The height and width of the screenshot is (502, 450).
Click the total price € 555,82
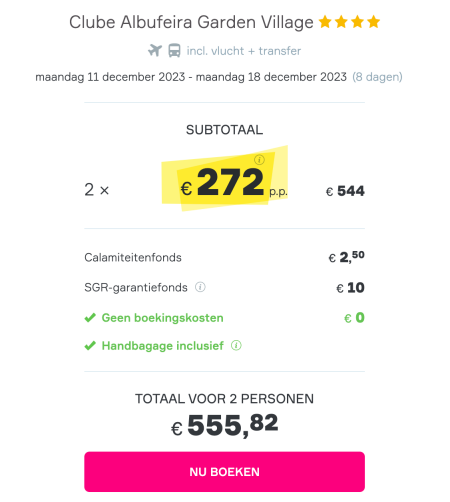pyautogui.click(x=224, y=425)
